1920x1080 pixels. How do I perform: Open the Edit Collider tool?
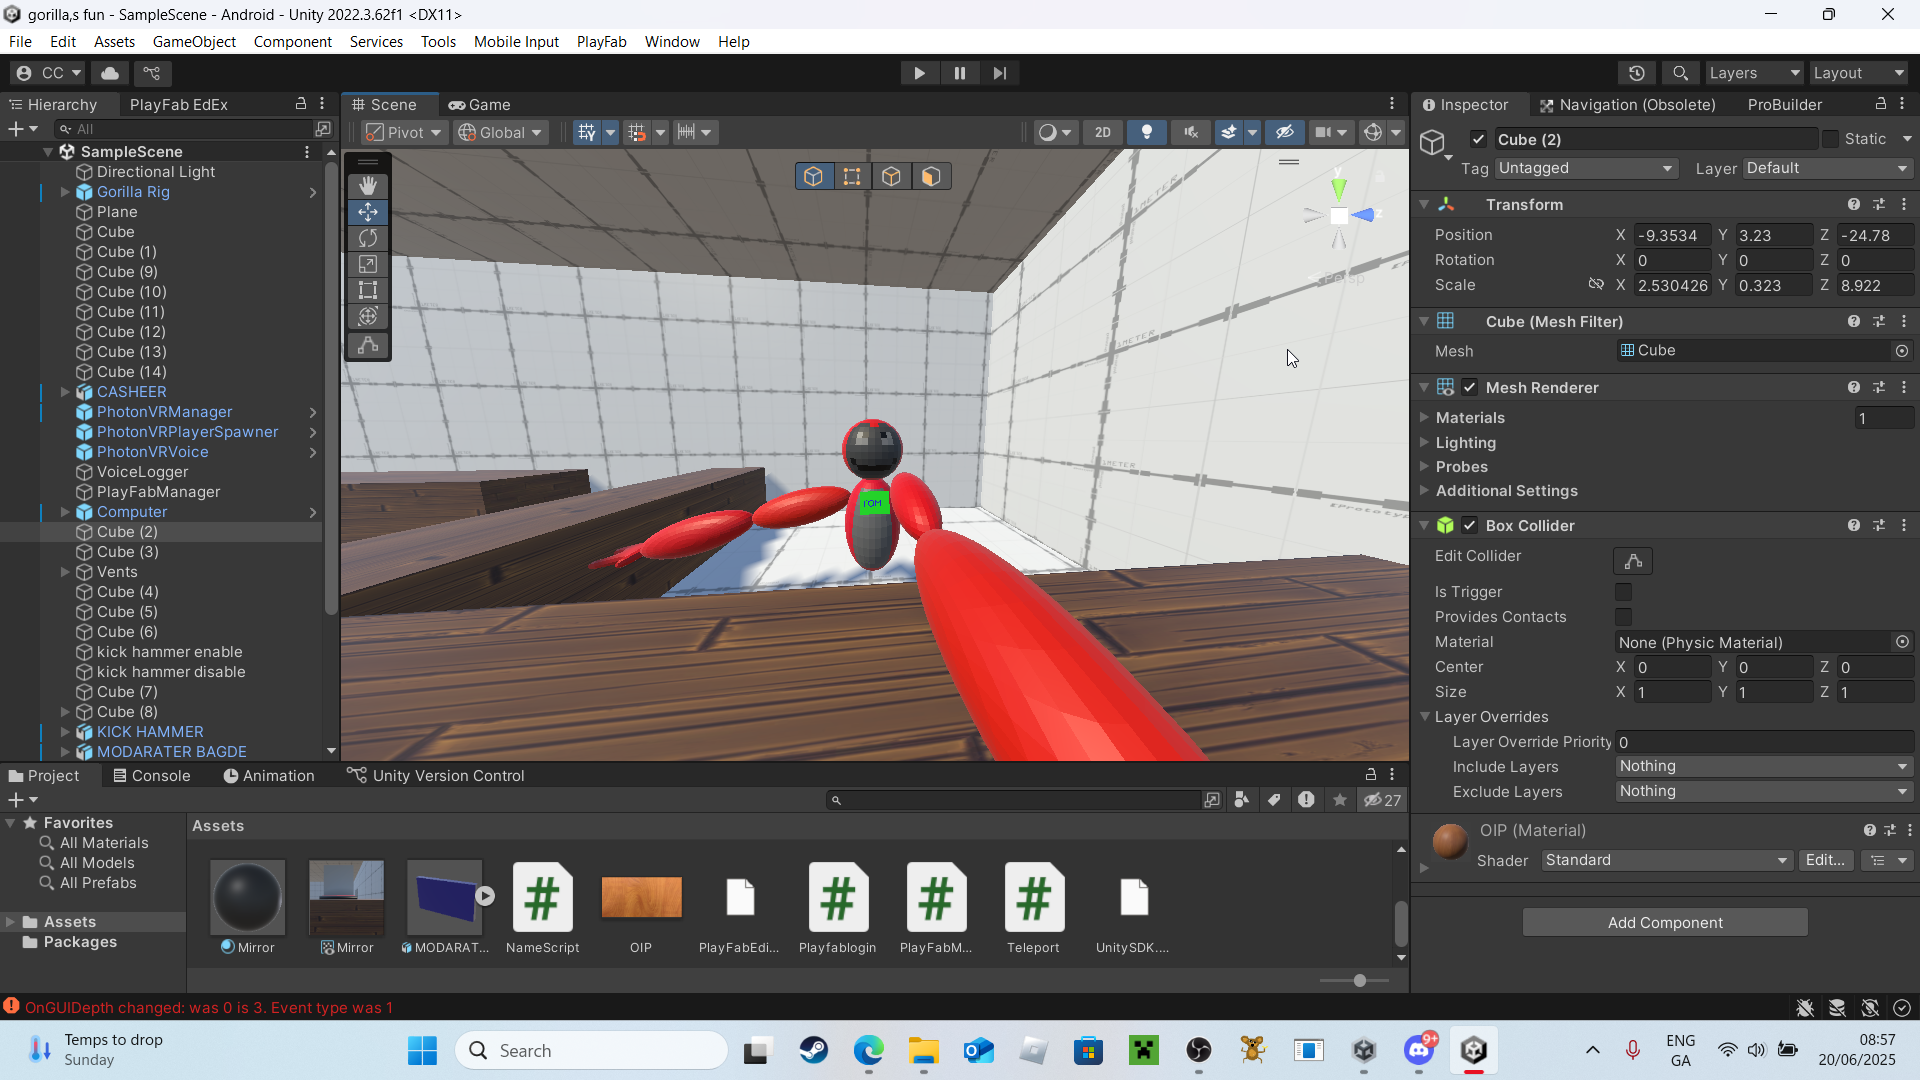click(x=1632, y=561)
